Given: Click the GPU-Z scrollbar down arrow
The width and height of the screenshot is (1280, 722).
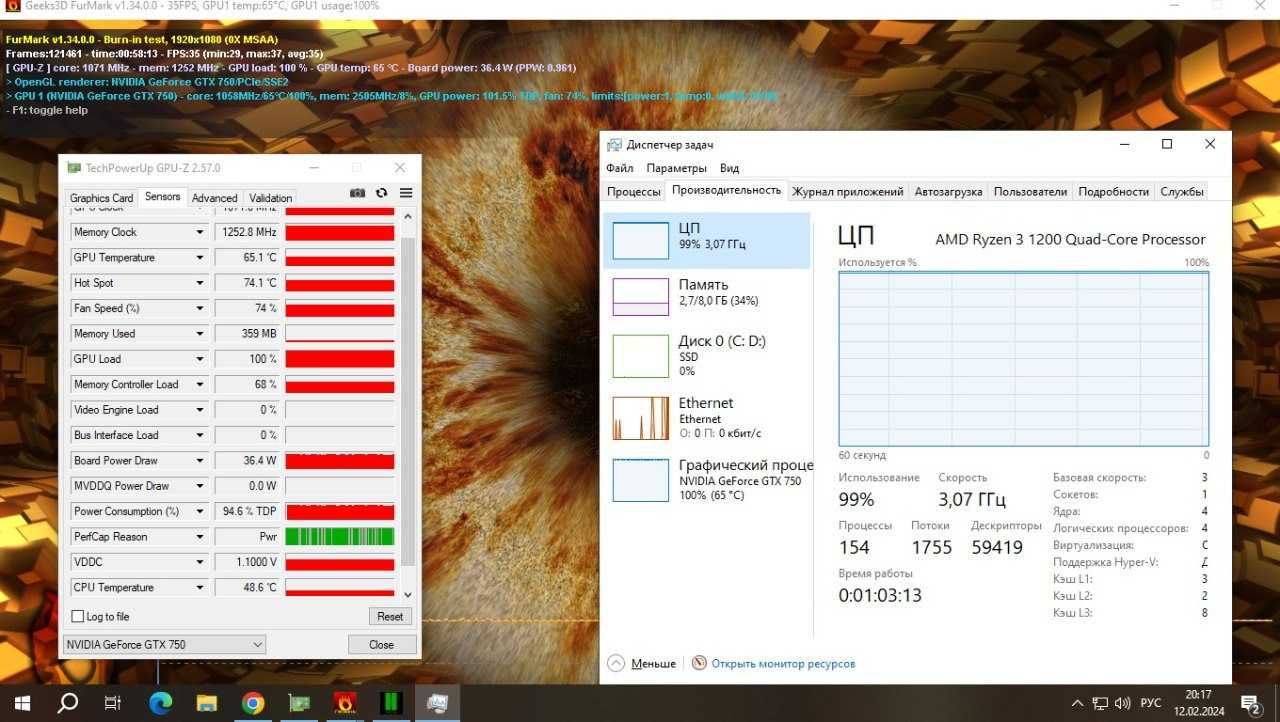Looking at the screenshot, I should [407, 594].
